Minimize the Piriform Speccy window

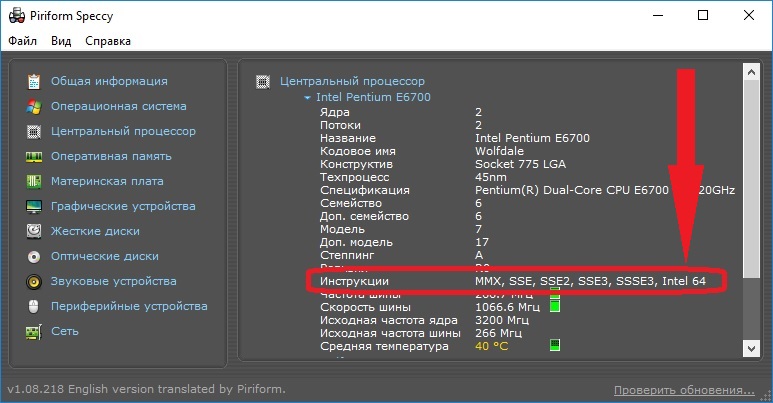point(658,15)
